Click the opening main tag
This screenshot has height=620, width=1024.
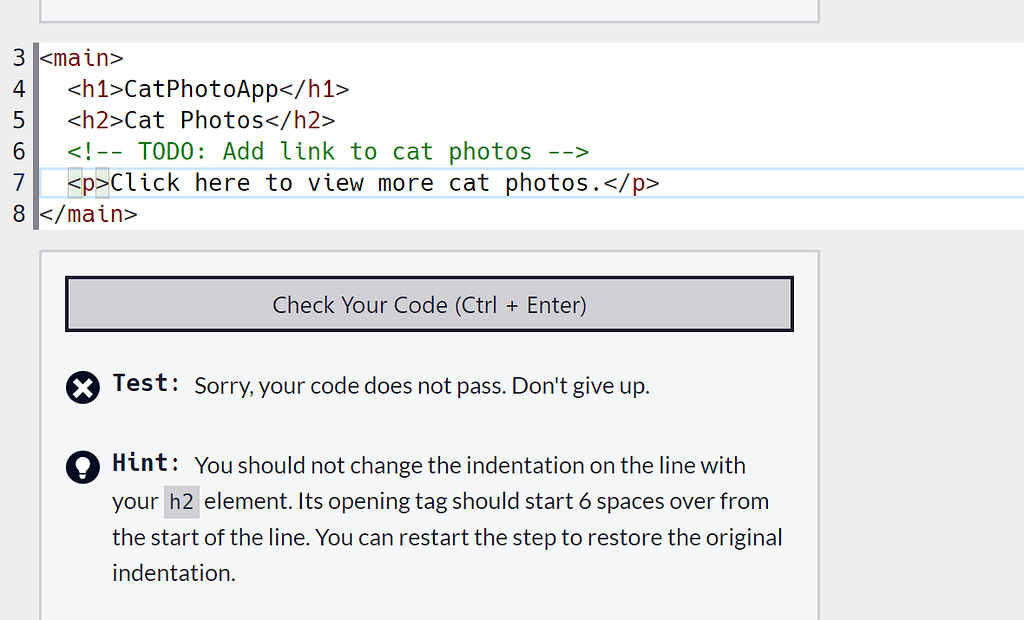point(81,58)
